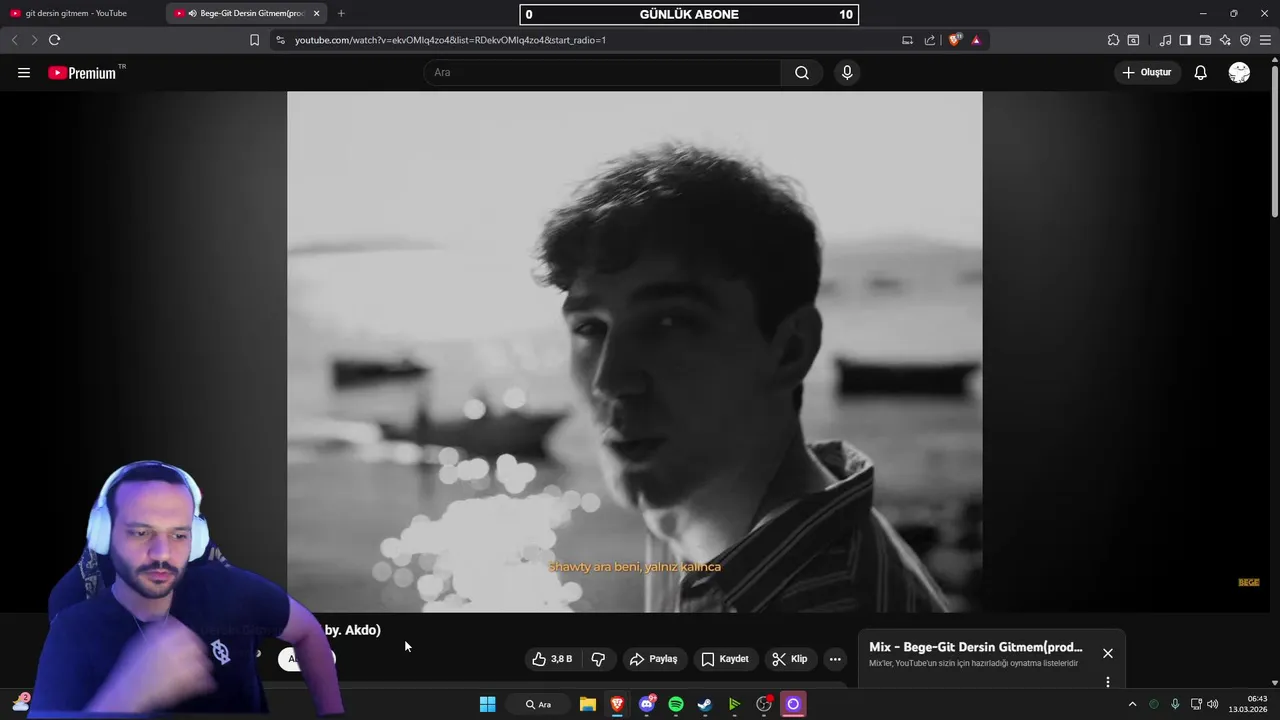Focus the YouTube 'Ara' search field
The height and width of the screenshot is (720, 1280).
point(603,73)
